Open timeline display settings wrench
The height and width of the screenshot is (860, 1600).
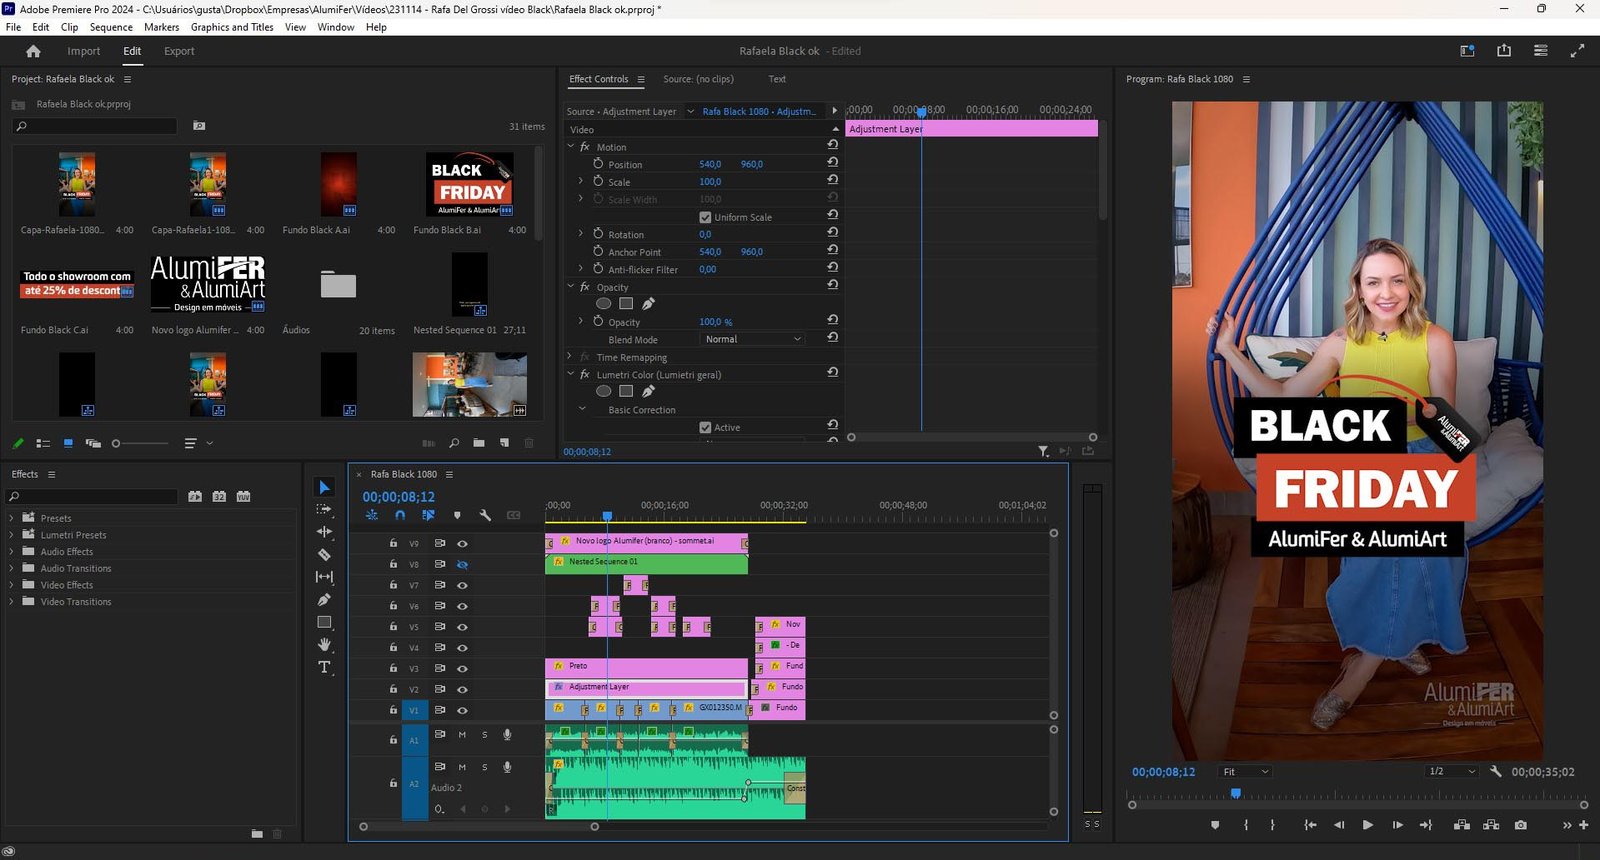pos(485,515)
